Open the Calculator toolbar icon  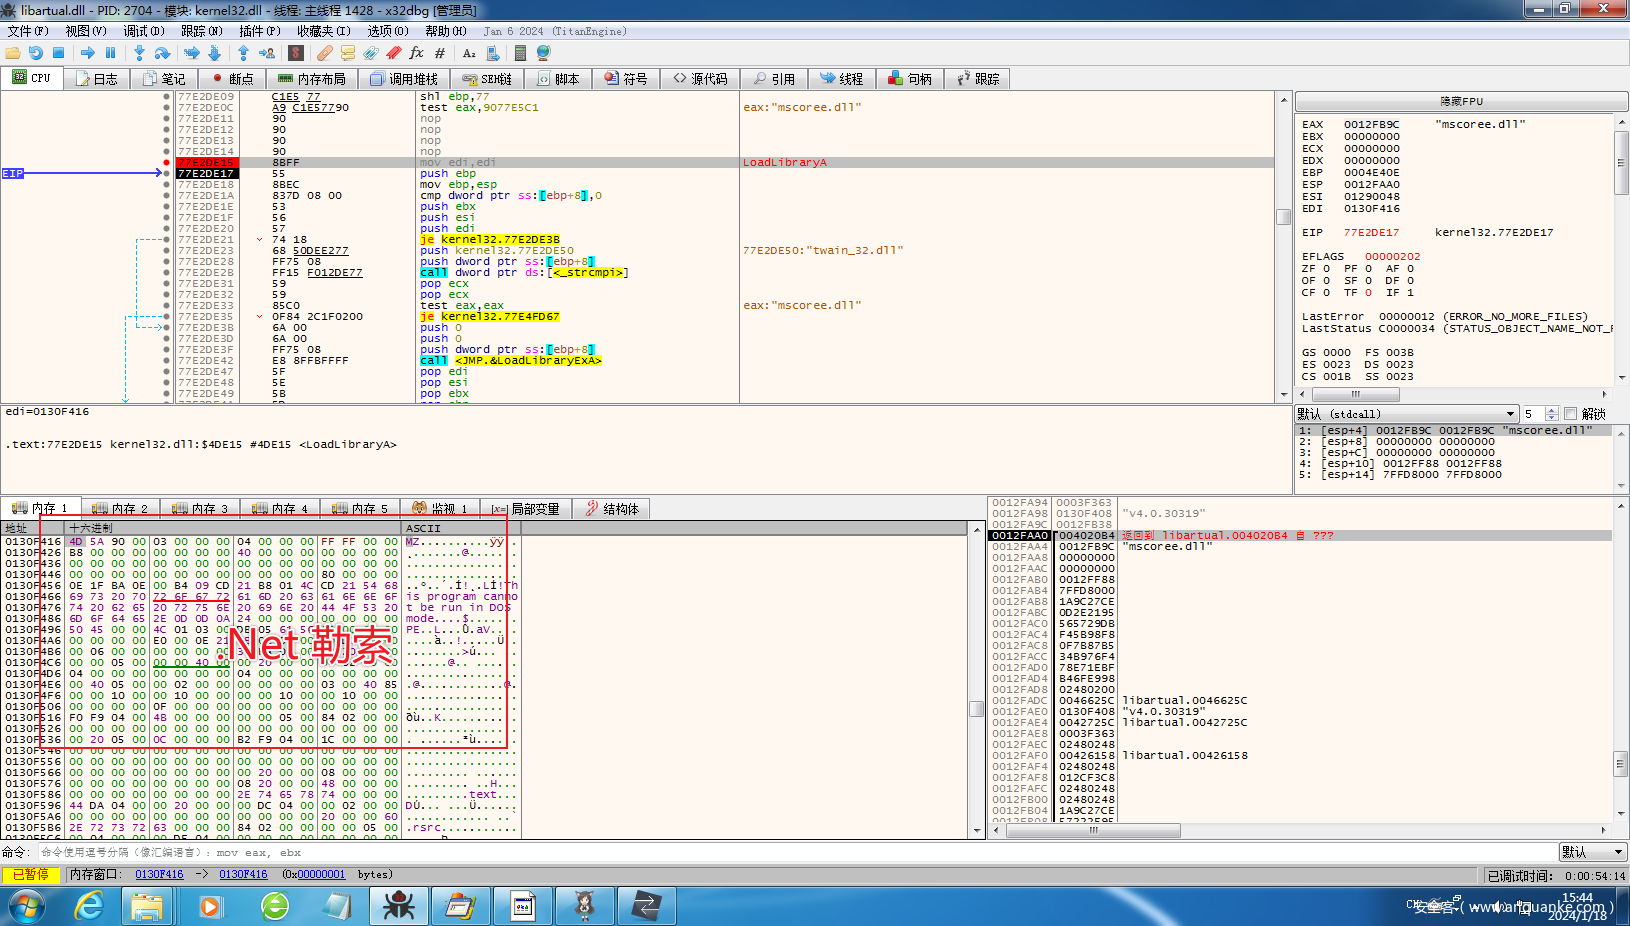click(x=520, y=53)
